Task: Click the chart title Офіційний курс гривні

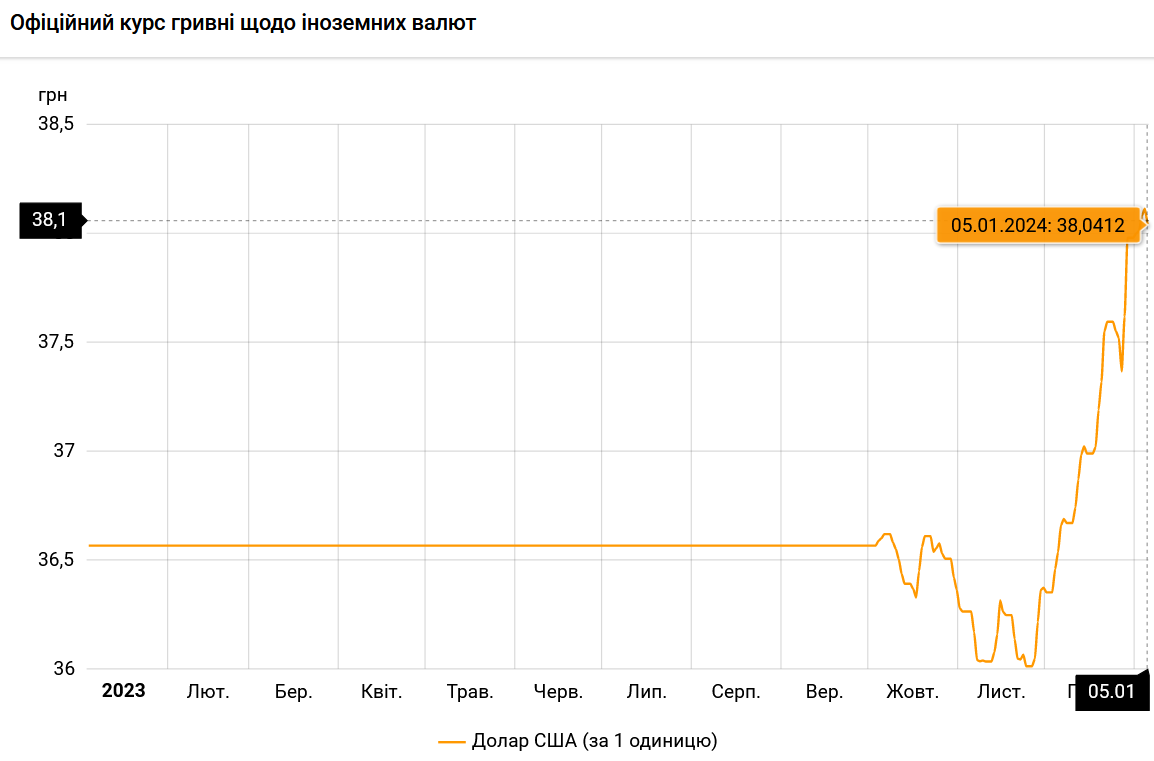Action: pyautogui.click(x=243, y=23)
